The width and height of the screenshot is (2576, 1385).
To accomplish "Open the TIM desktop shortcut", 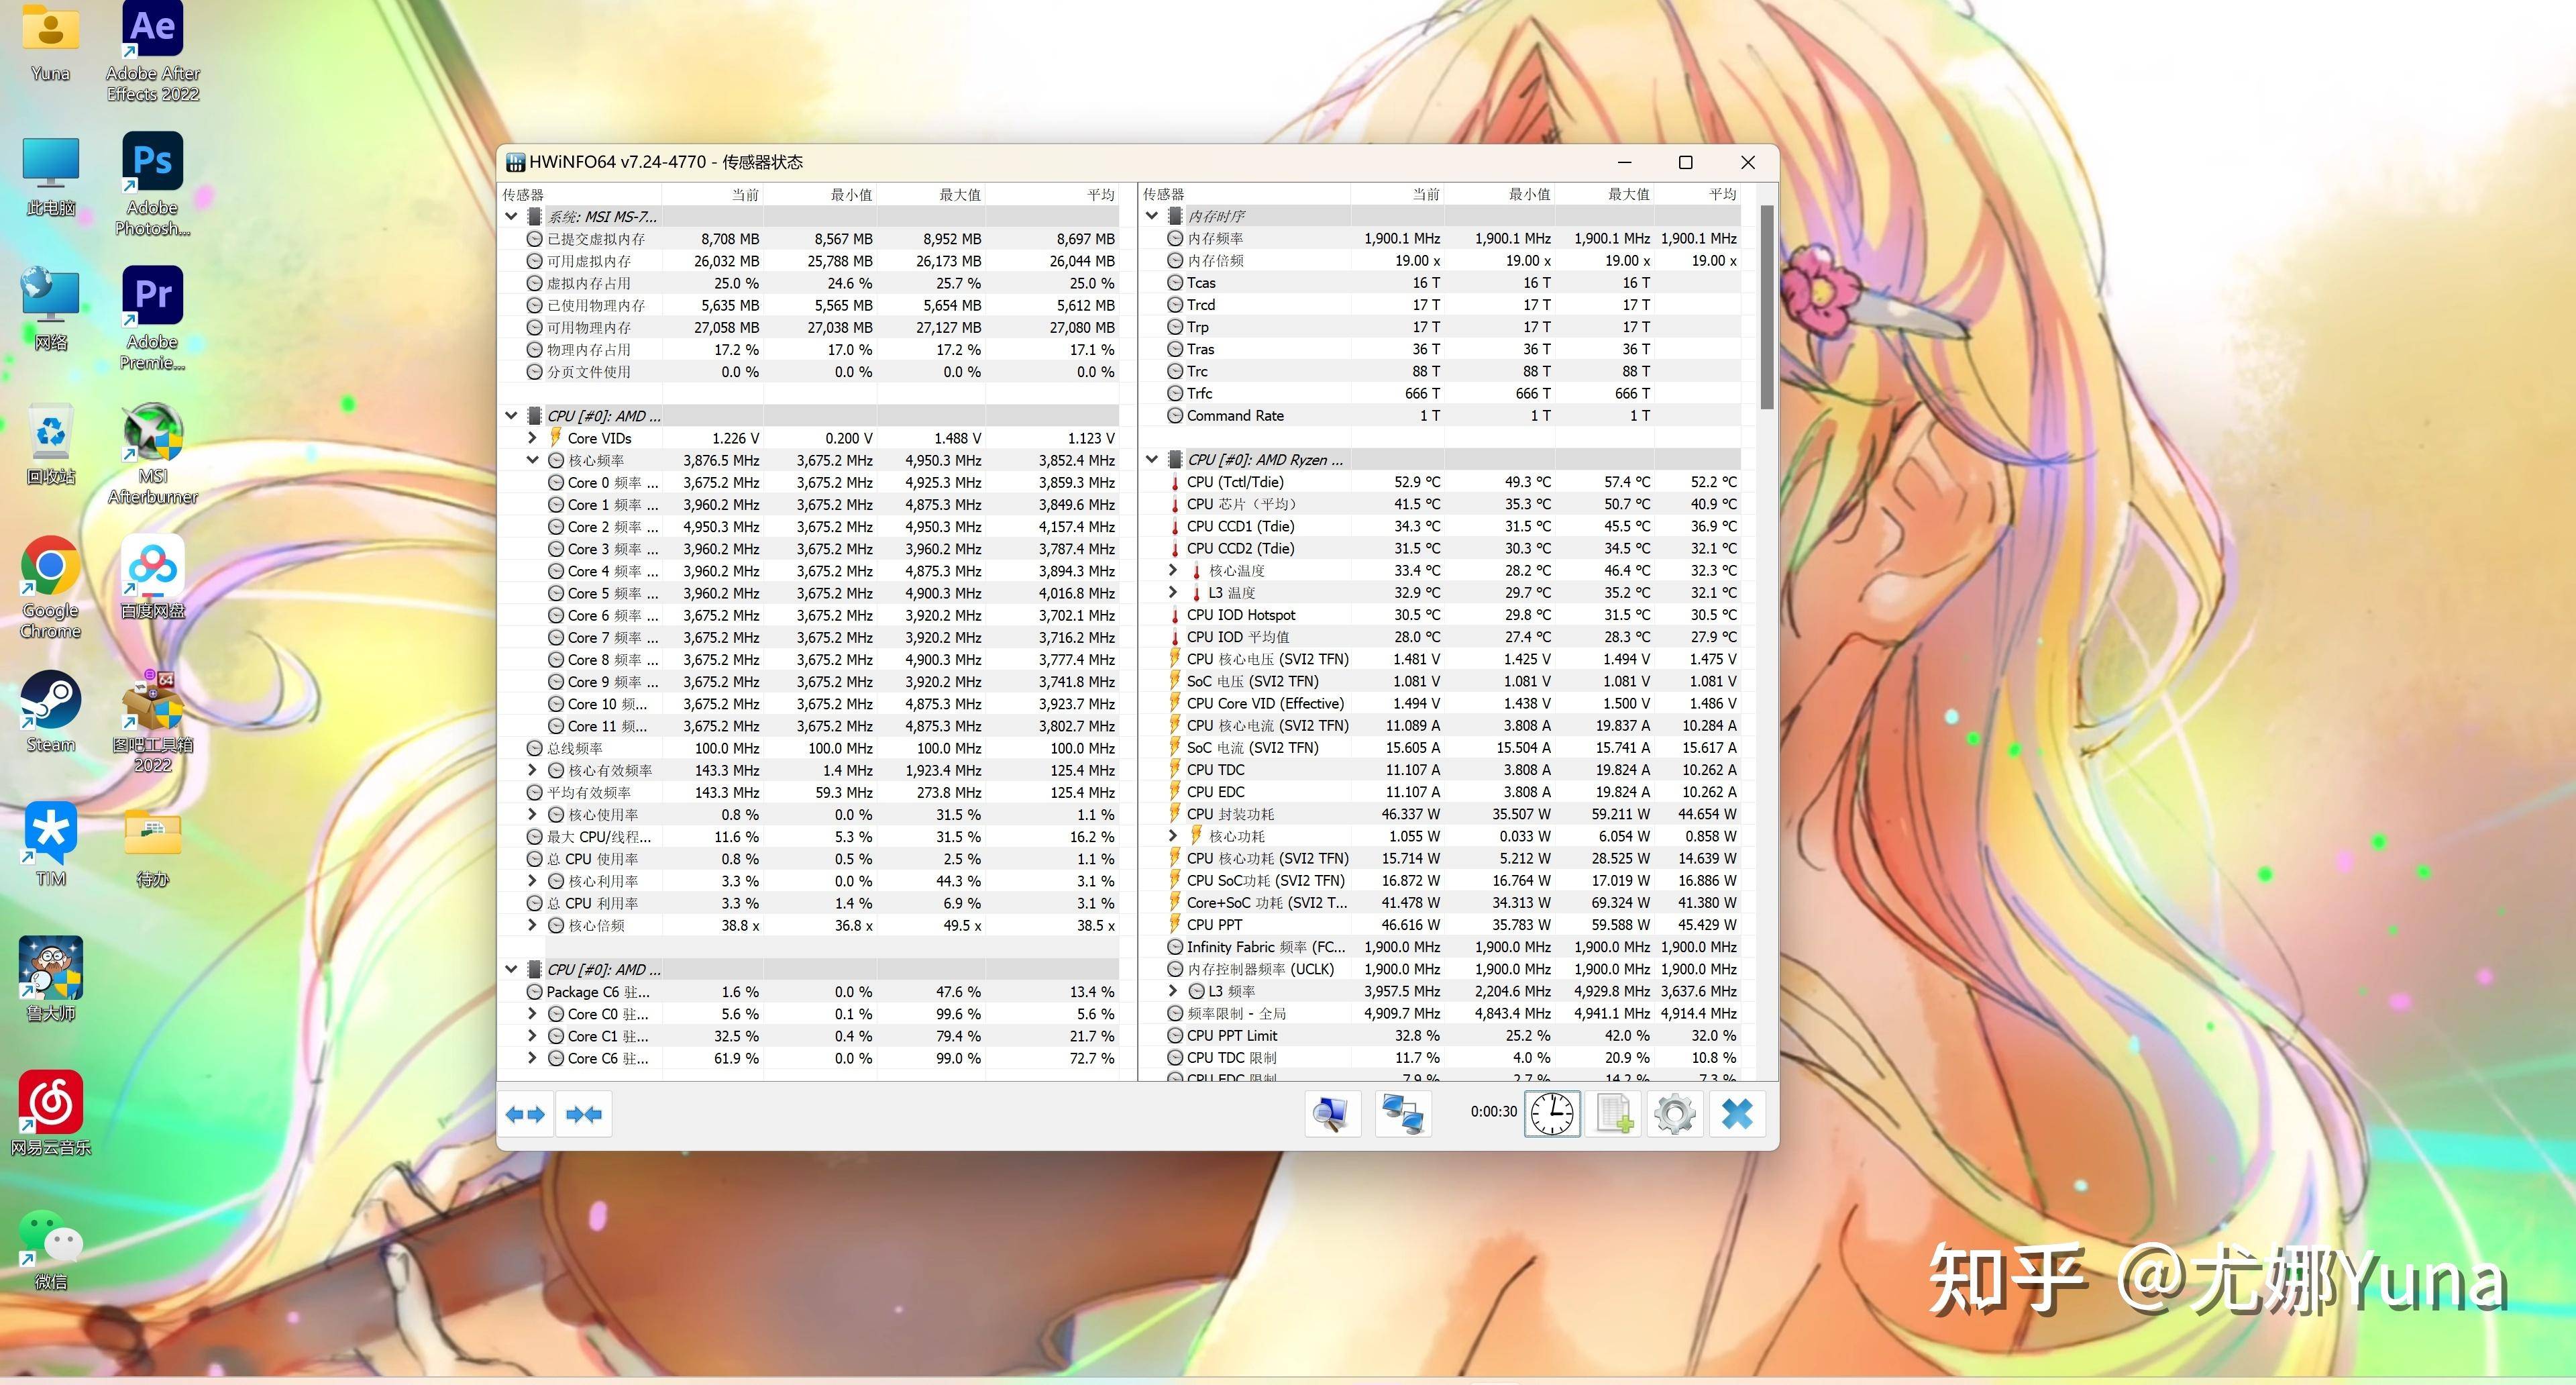I will pyautogui.click(x=51, y=845).
